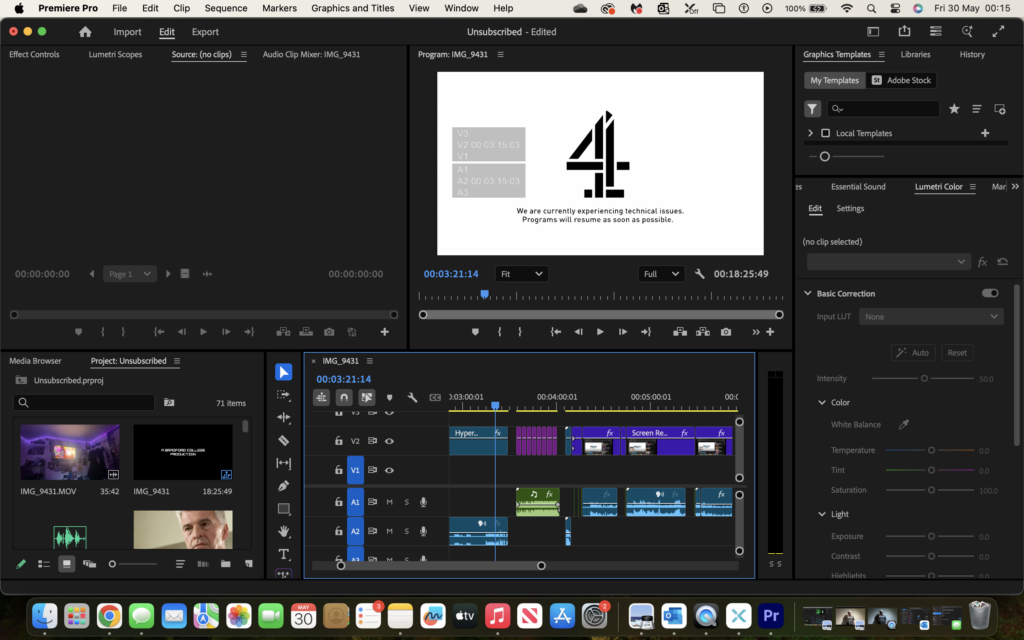Toggle Snap in timeline

coord(344,397)
